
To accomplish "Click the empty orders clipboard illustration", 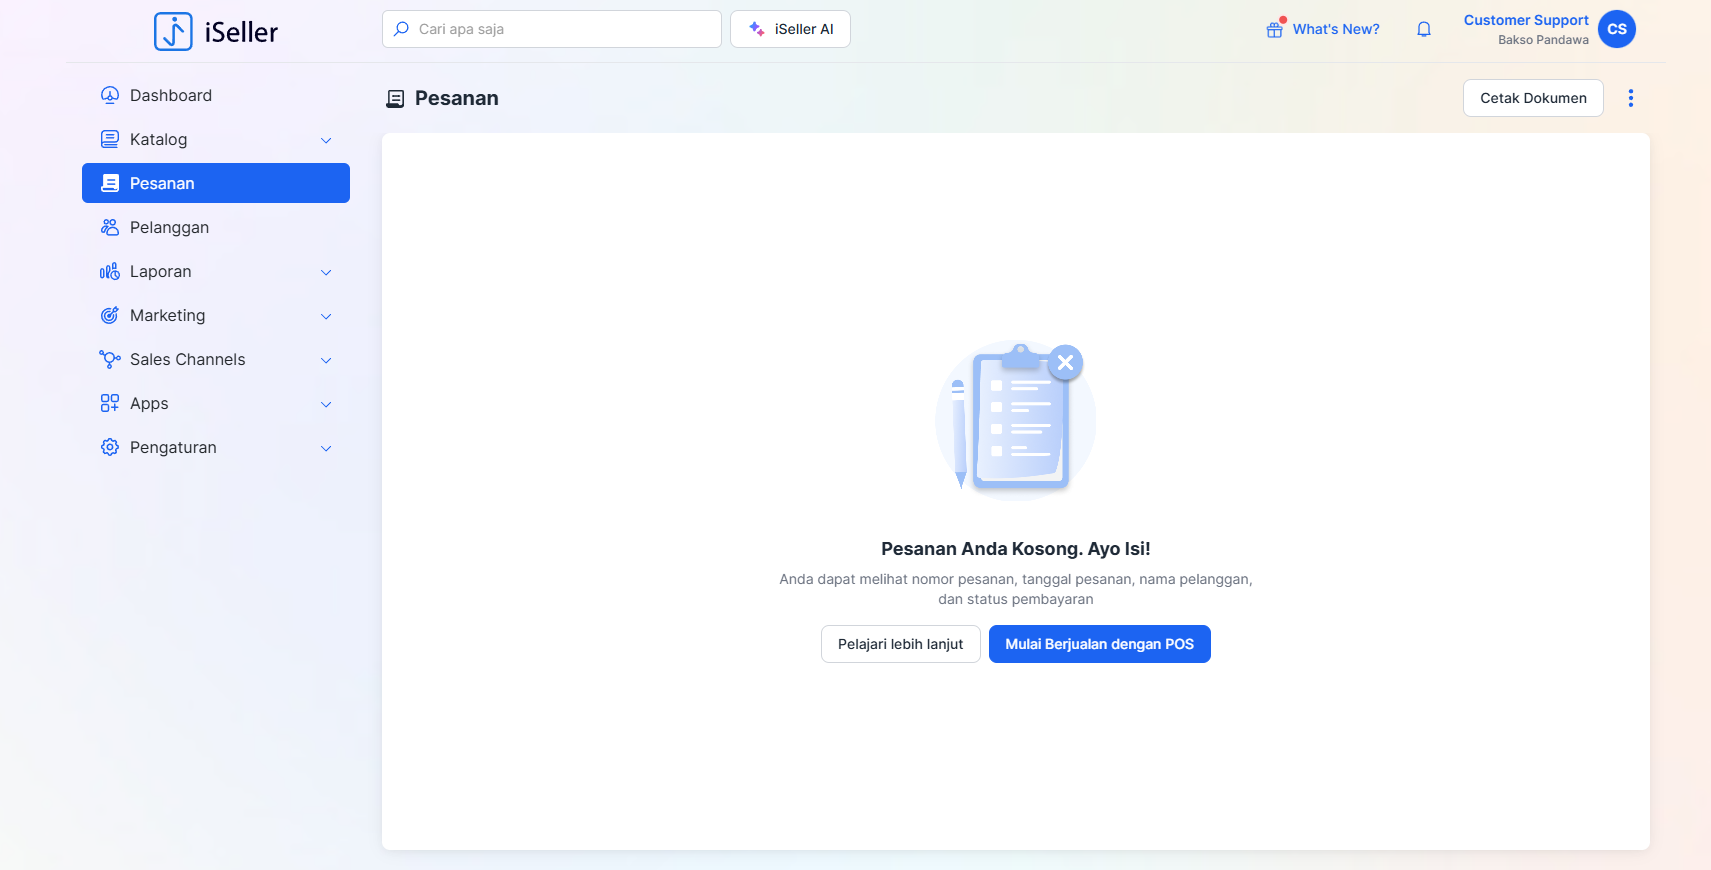I will click(1015, 420).
